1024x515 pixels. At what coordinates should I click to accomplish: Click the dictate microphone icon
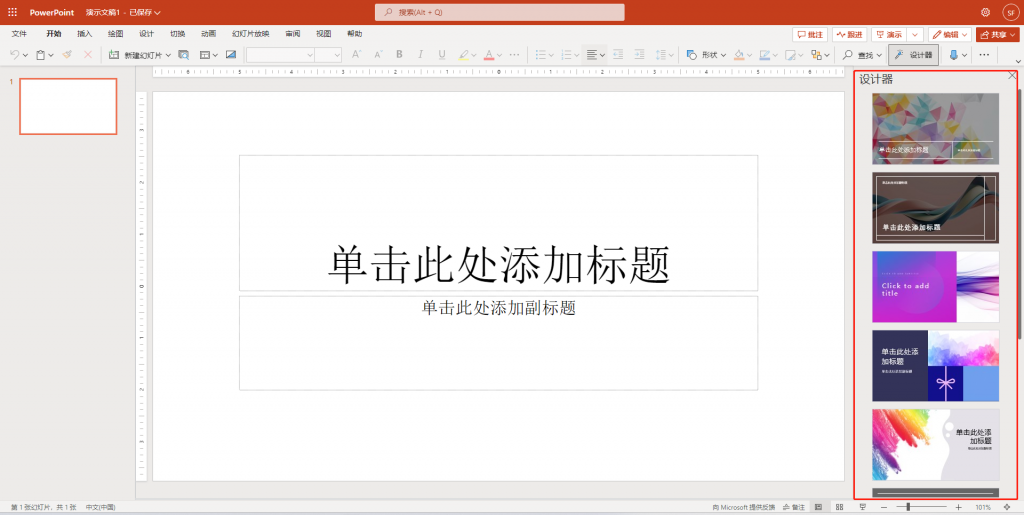[953, 55]
